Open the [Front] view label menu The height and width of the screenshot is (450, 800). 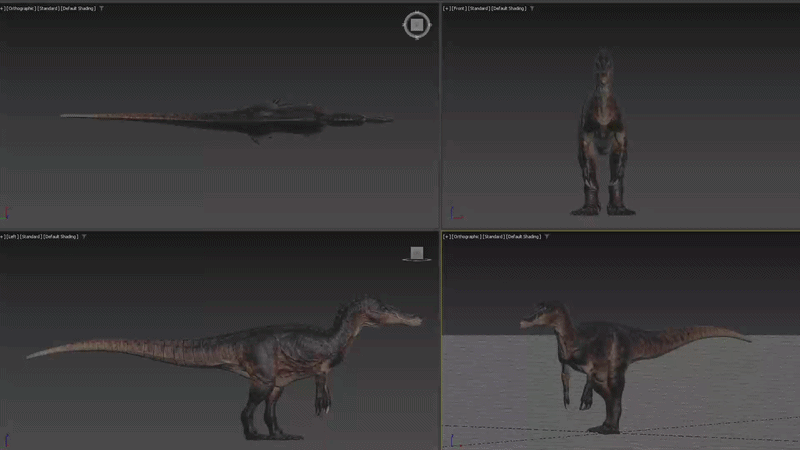459,8
